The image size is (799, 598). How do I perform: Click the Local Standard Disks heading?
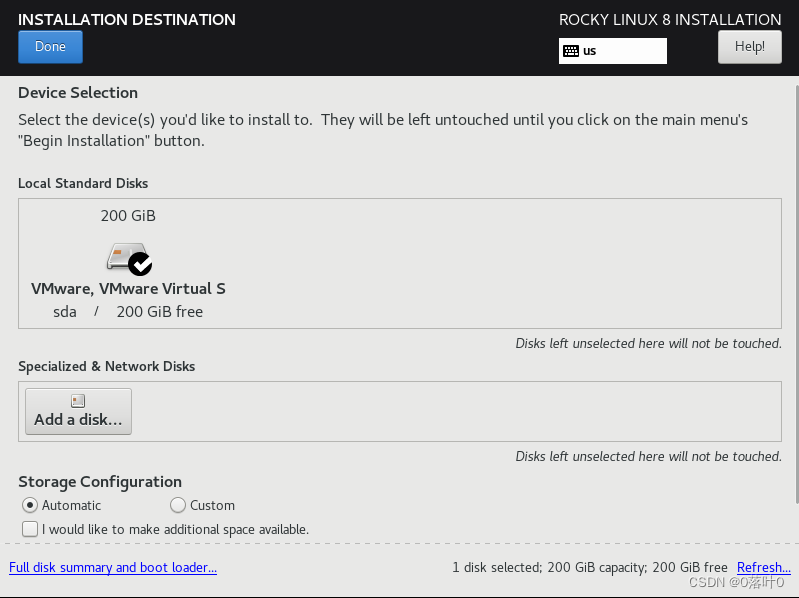pyautogui.click(x=83, y=183)
